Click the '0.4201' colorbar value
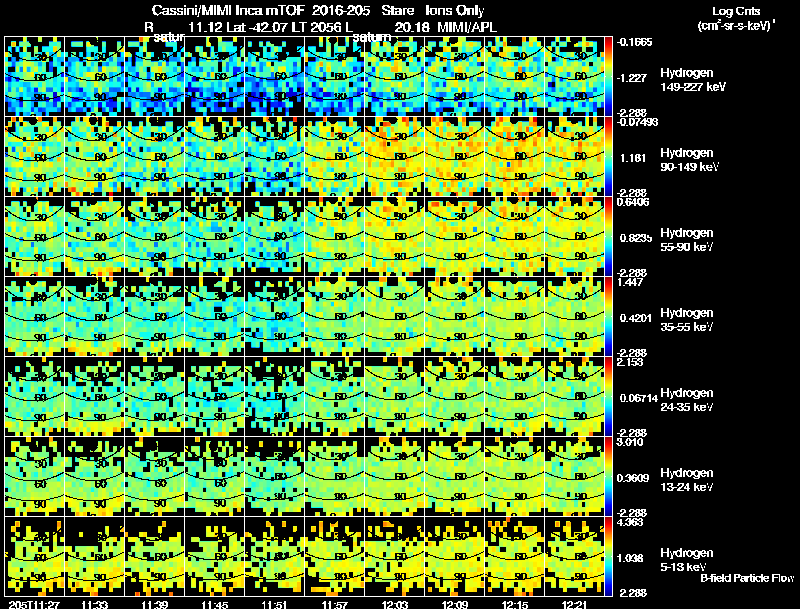 [x=636, y=318]
